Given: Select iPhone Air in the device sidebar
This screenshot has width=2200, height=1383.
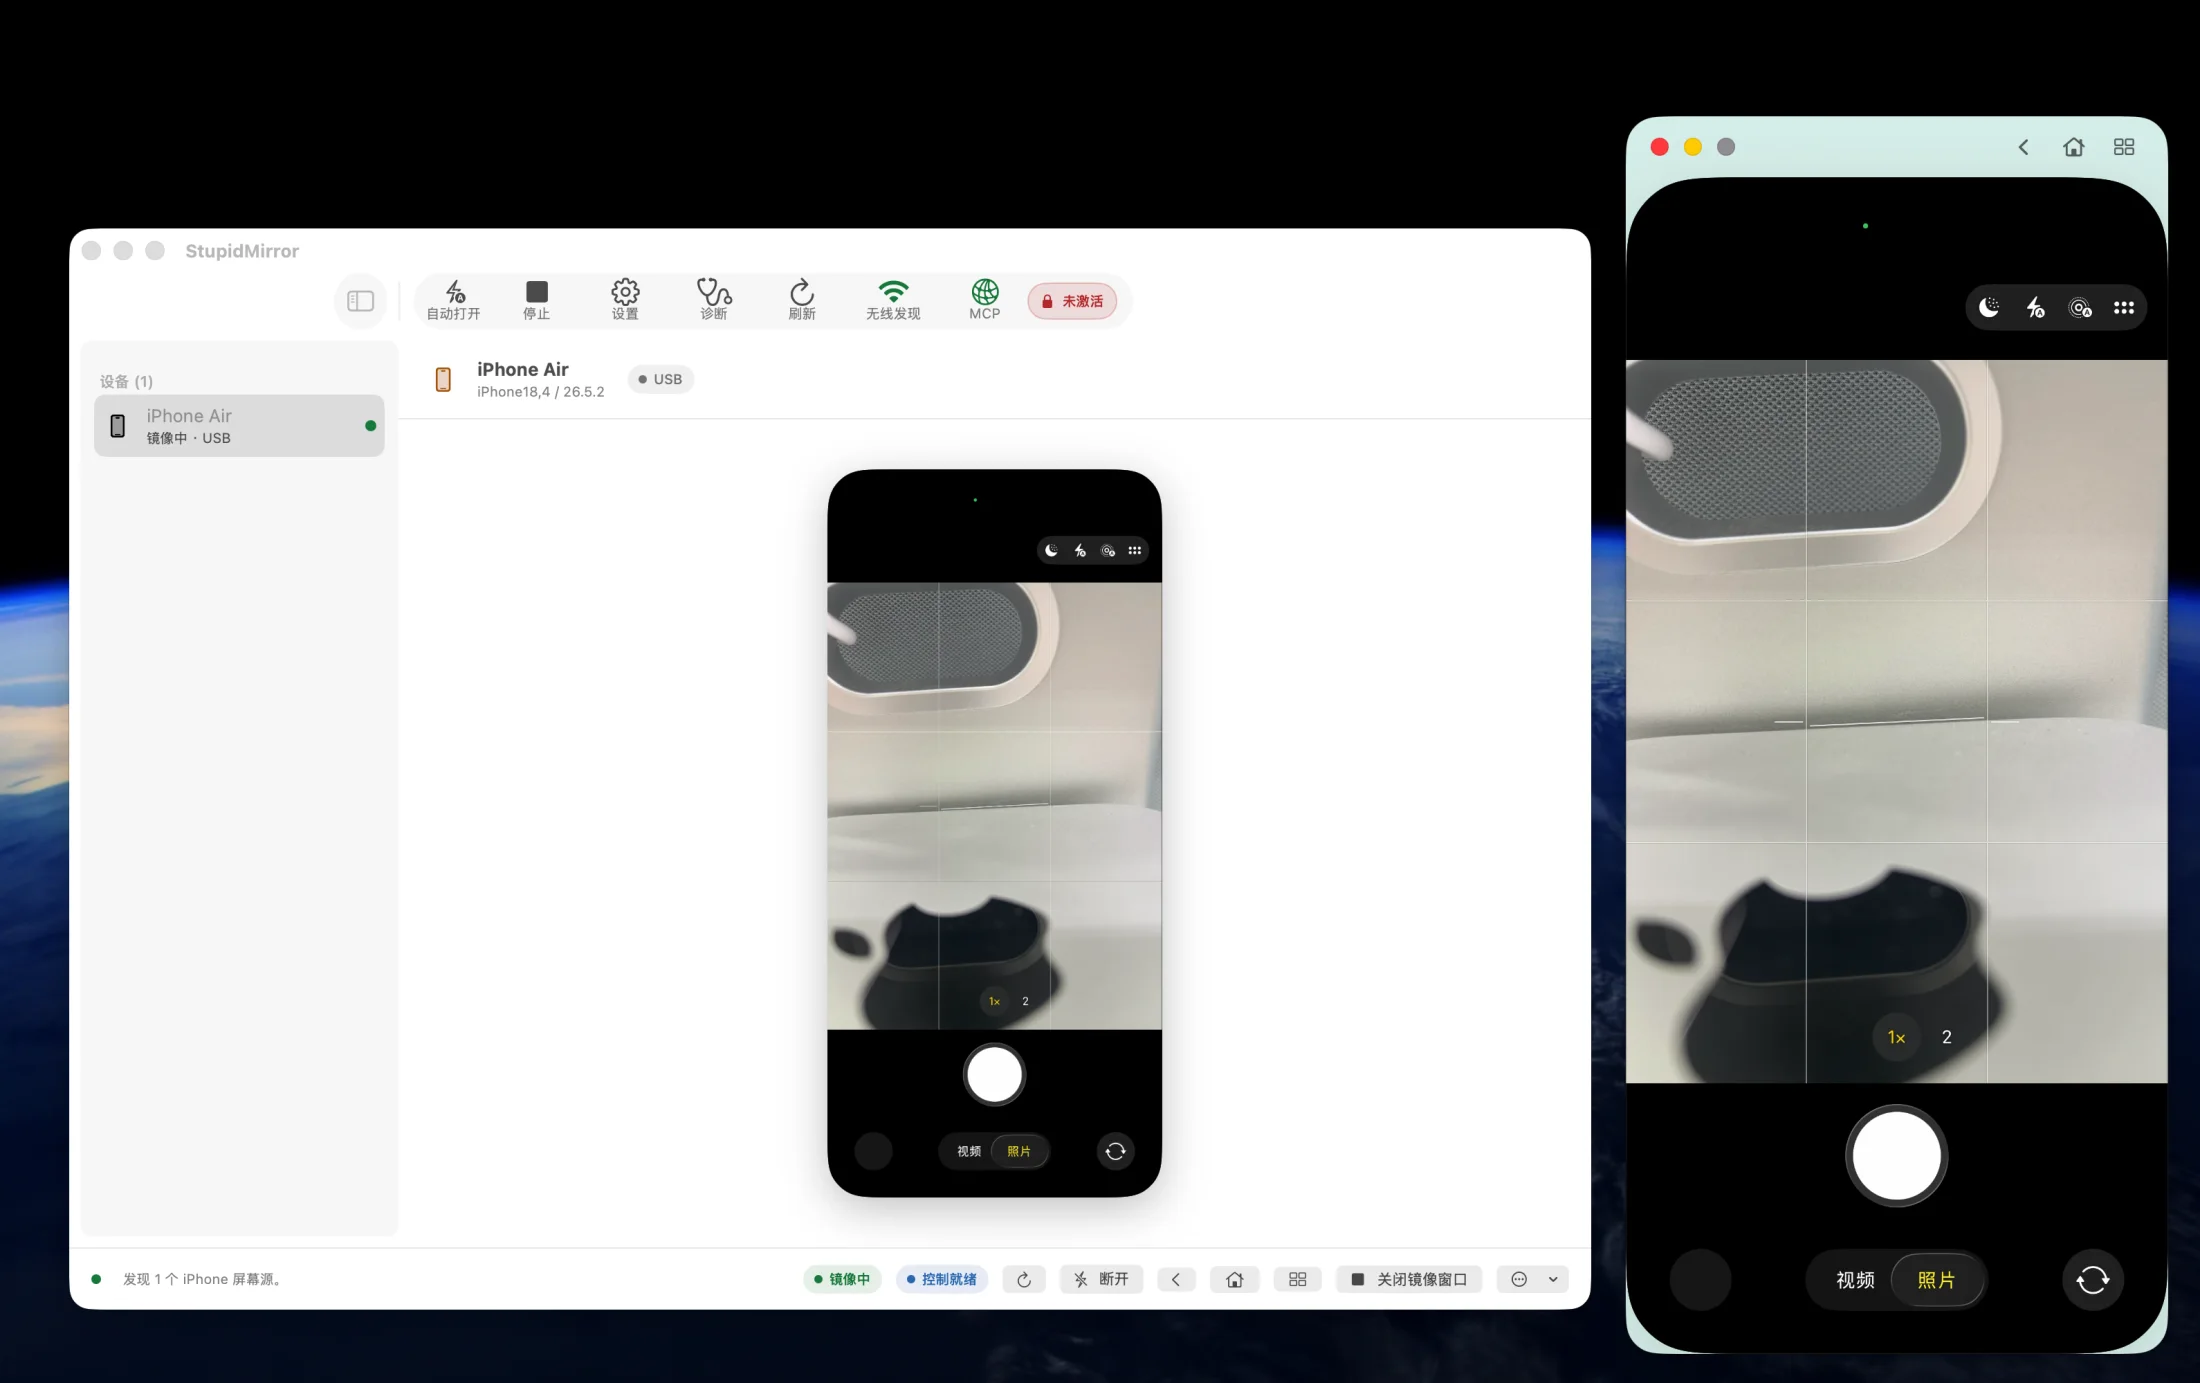Looking at the screenshot, I should (x=239, y=426).
